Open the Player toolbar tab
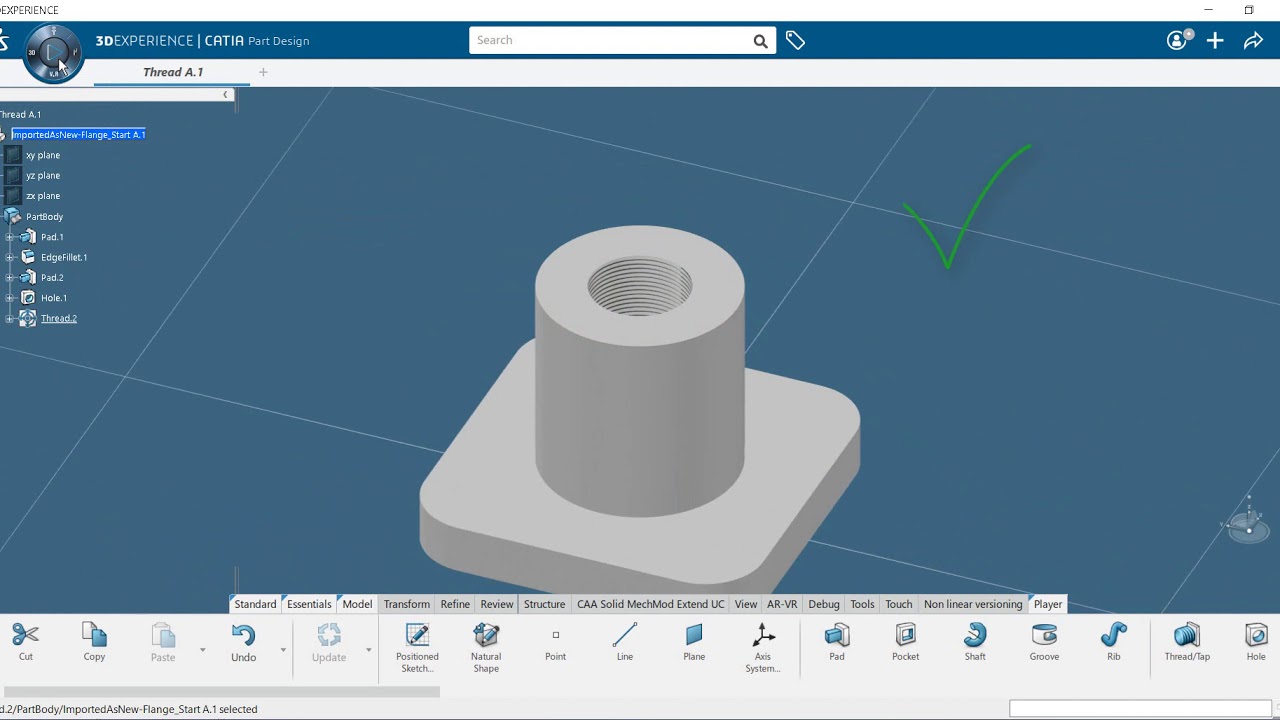This screenshot has width=1280, height=720. (x=1048, y=604)
